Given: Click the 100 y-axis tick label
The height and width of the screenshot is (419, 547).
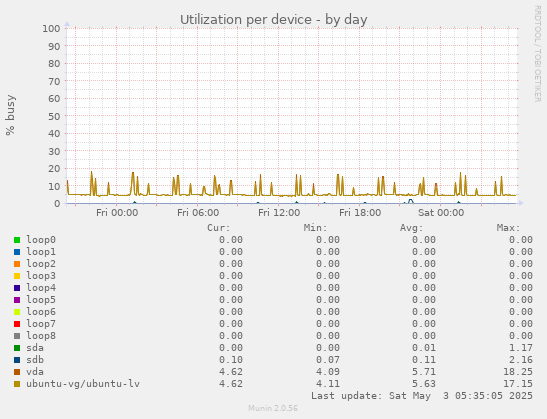Looking at the screenshot, I should tap(51, 29).
